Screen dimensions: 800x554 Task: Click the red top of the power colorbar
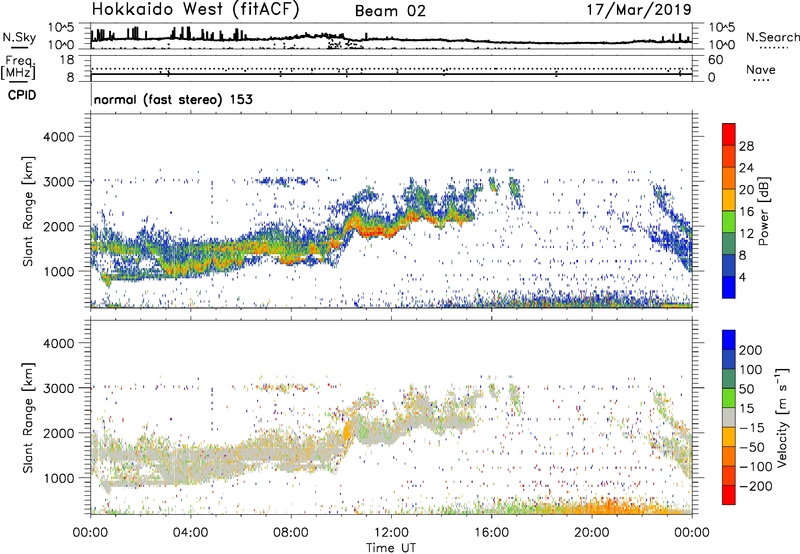click(729, 133)
